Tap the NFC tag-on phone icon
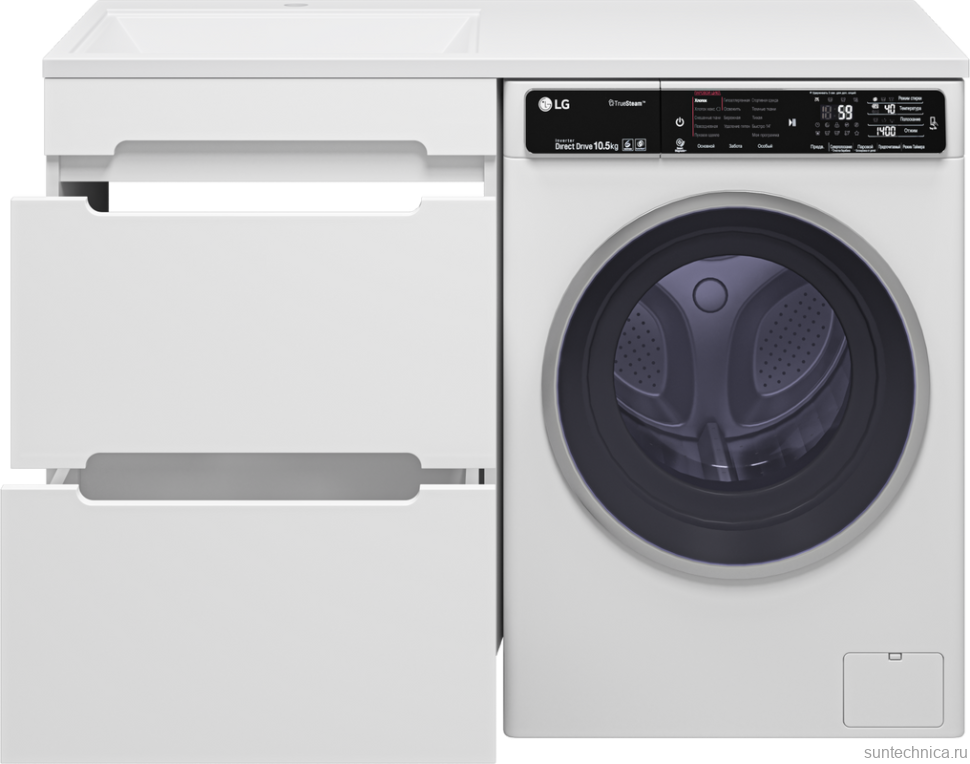 933,124
